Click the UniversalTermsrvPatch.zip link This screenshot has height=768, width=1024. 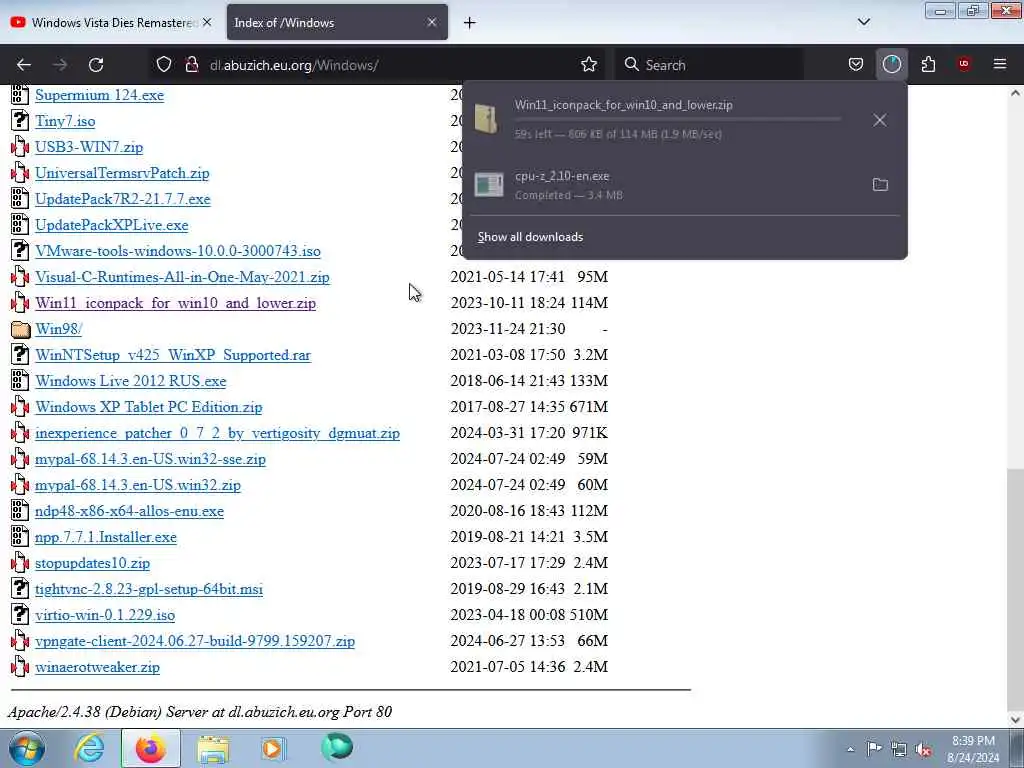pos(122,173)
